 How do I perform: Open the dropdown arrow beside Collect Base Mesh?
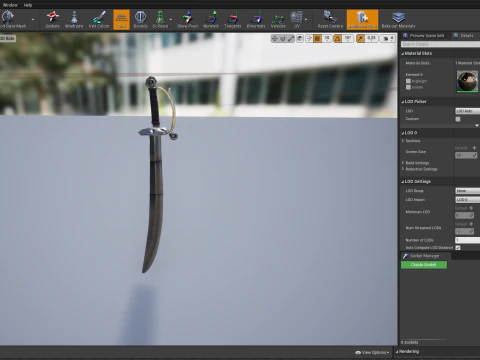[33, 19]
